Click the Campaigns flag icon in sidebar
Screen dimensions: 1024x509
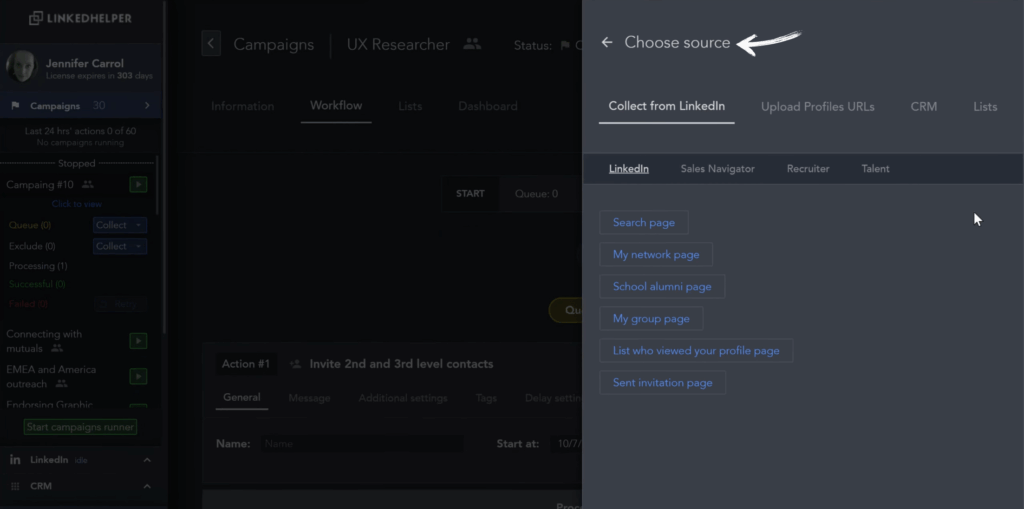[x=15, y=106]
